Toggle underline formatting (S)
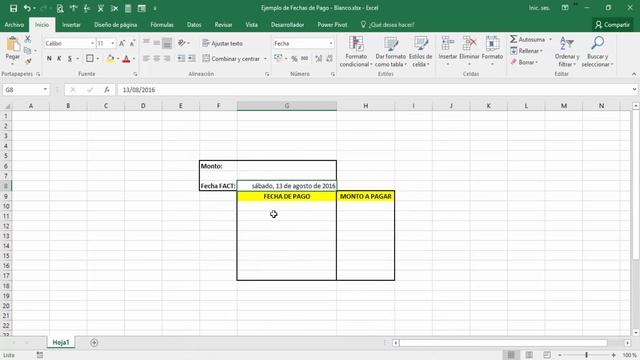Screen dimensions: 640x360 coord(70,59)
